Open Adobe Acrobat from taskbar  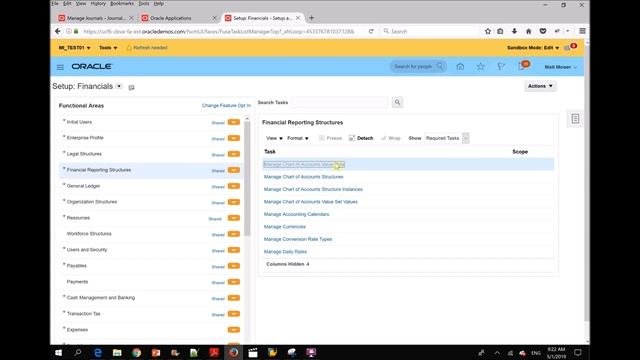click(214, 353)
